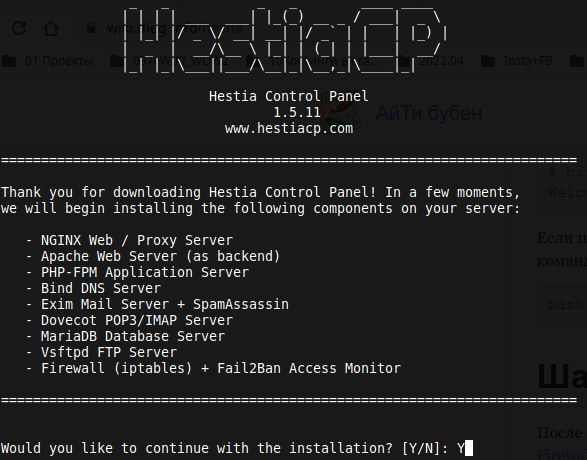The width and height of the screenshot is (587, 460).
Task: Open the WIKI_WOW bookmarks folder
Action: tap(170, 61)
